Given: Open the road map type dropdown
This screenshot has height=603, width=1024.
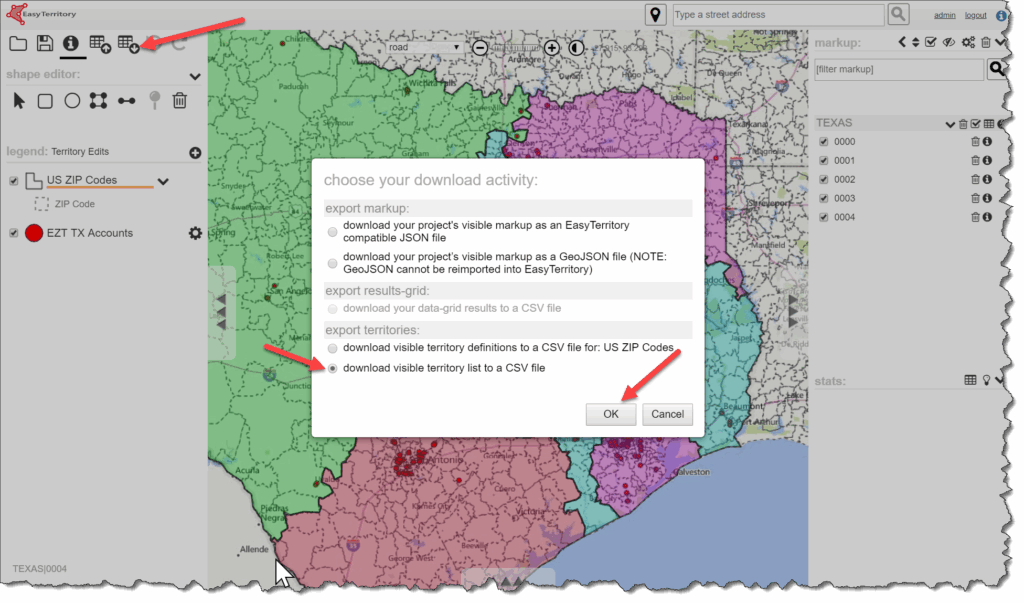Looking at the screenshot, I should (x=425, y=47).
